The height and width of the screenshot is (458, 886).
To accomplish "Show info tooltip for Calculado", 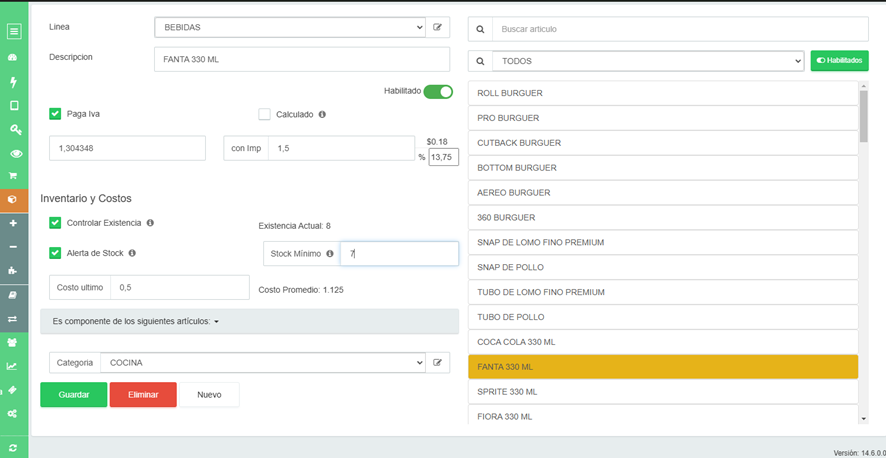I will 322,114.
